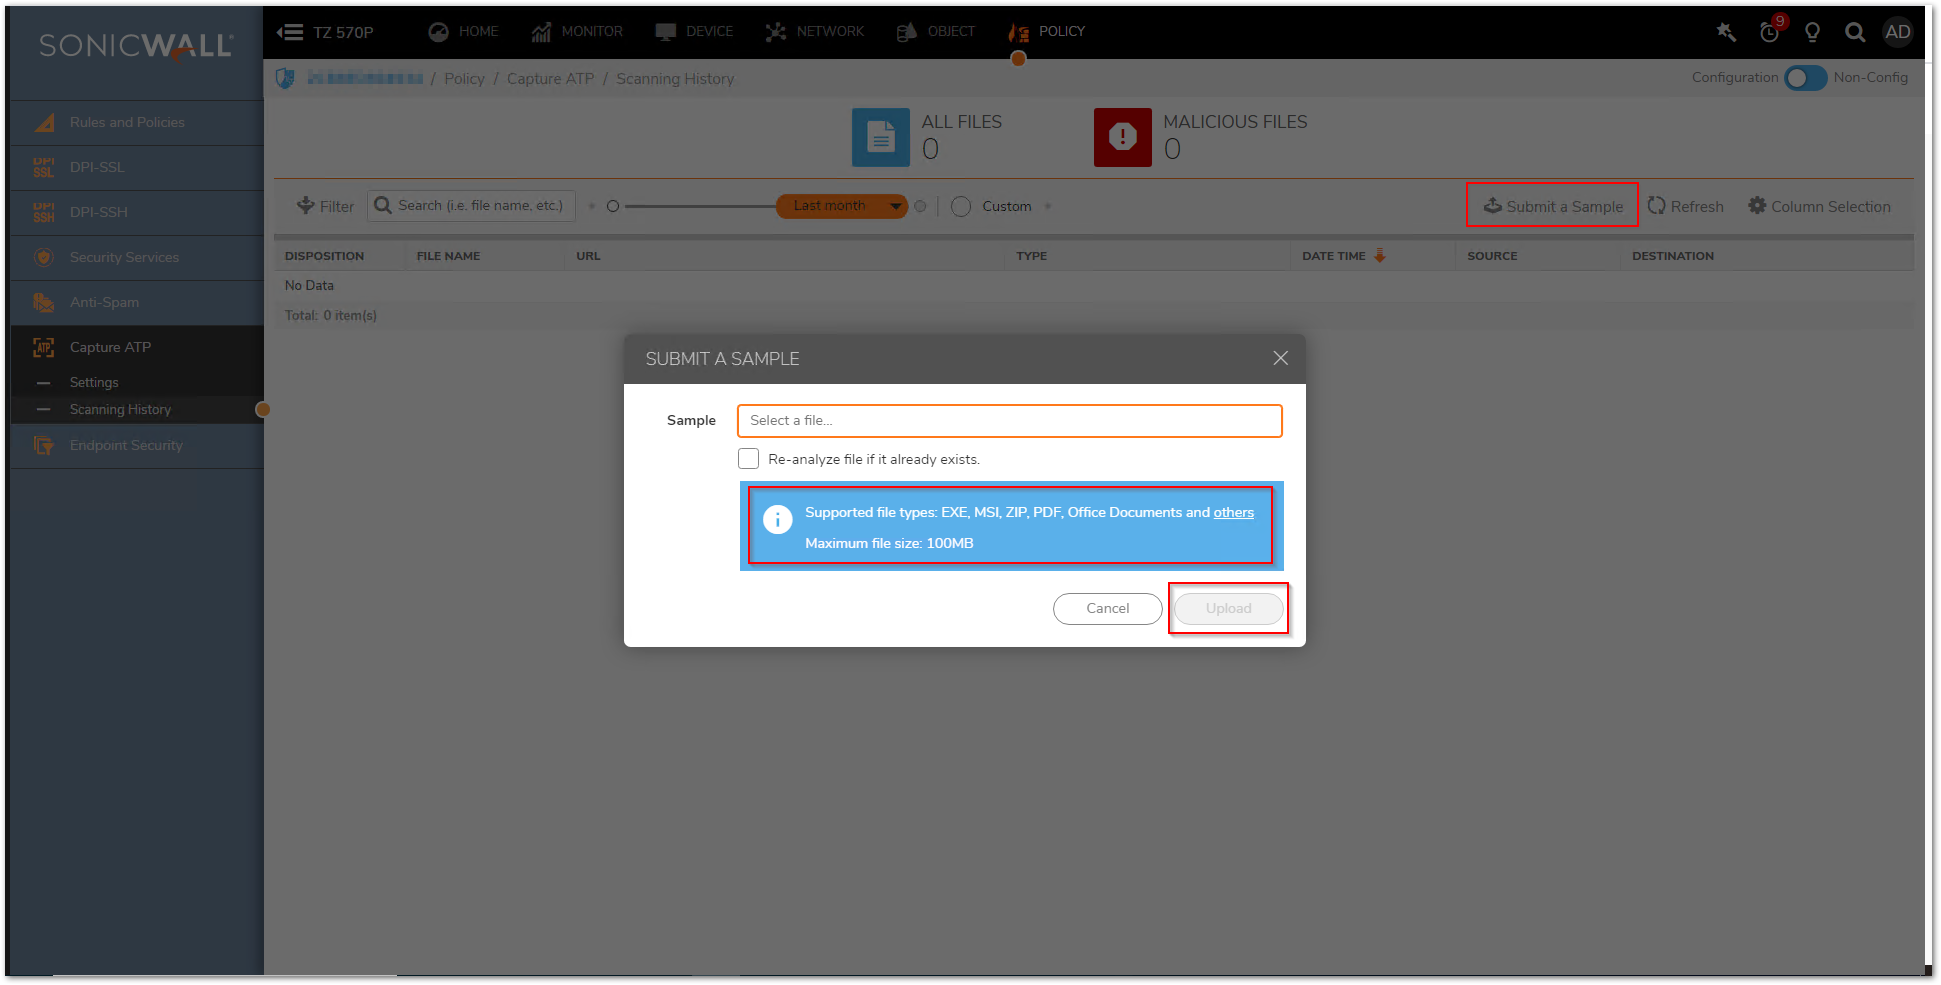The width and height of the screenshot is (1941, 985).
Task: Expand Rules and Policies in sidebar
Action: tap(127, 122)
